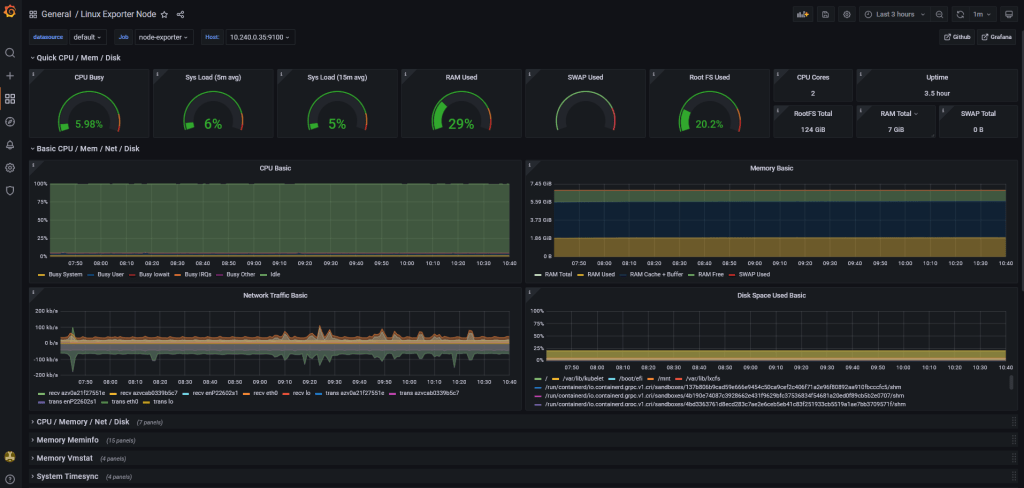
Task: Open the Last 3 hours time picker
Action: click(x=895, y=15)
